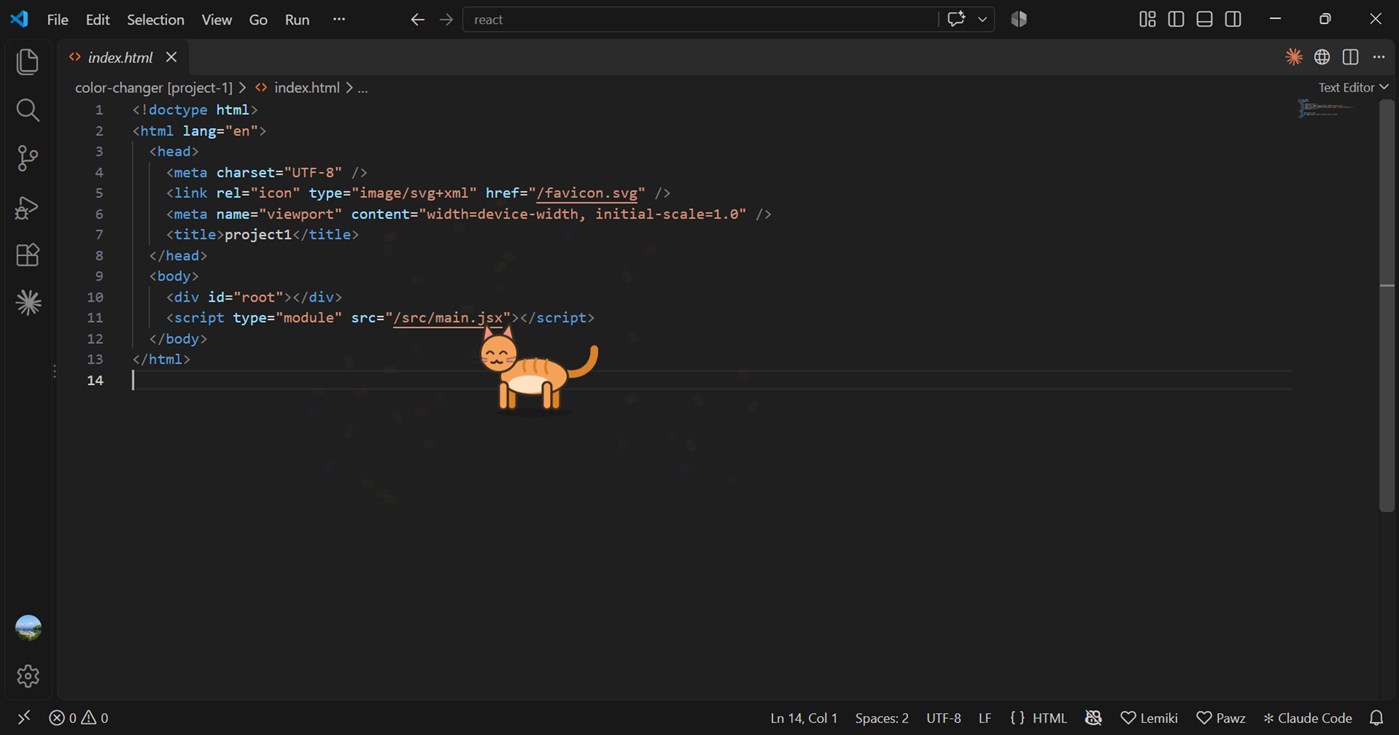Toggle the bottom panel
The width and height of the screenshot is (1399, 735).
click(1205, 19)
